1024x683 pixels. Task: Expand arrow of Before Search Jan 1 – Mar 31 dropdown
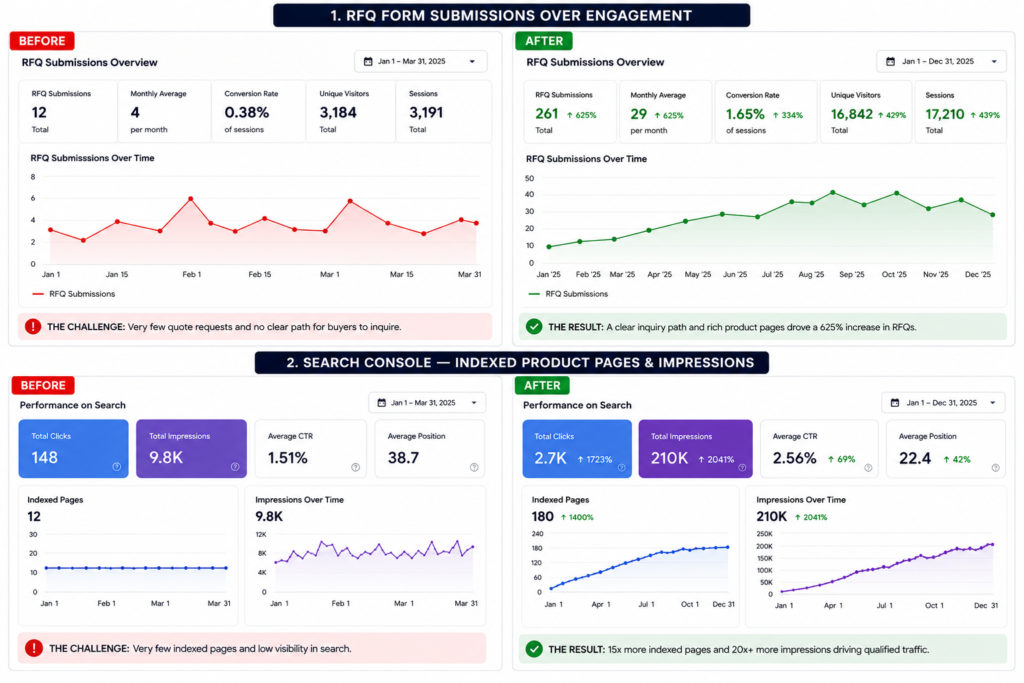pyautogui.click(x=474, y=403)
